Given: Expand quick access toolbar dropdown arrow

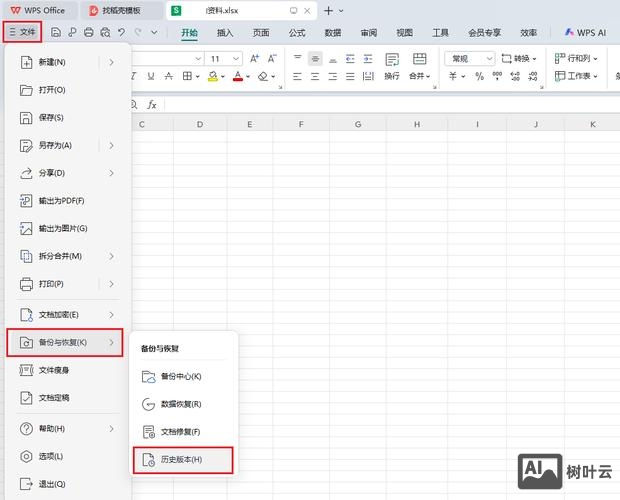Looking at the screenshot, I should (x=154, y=32).
